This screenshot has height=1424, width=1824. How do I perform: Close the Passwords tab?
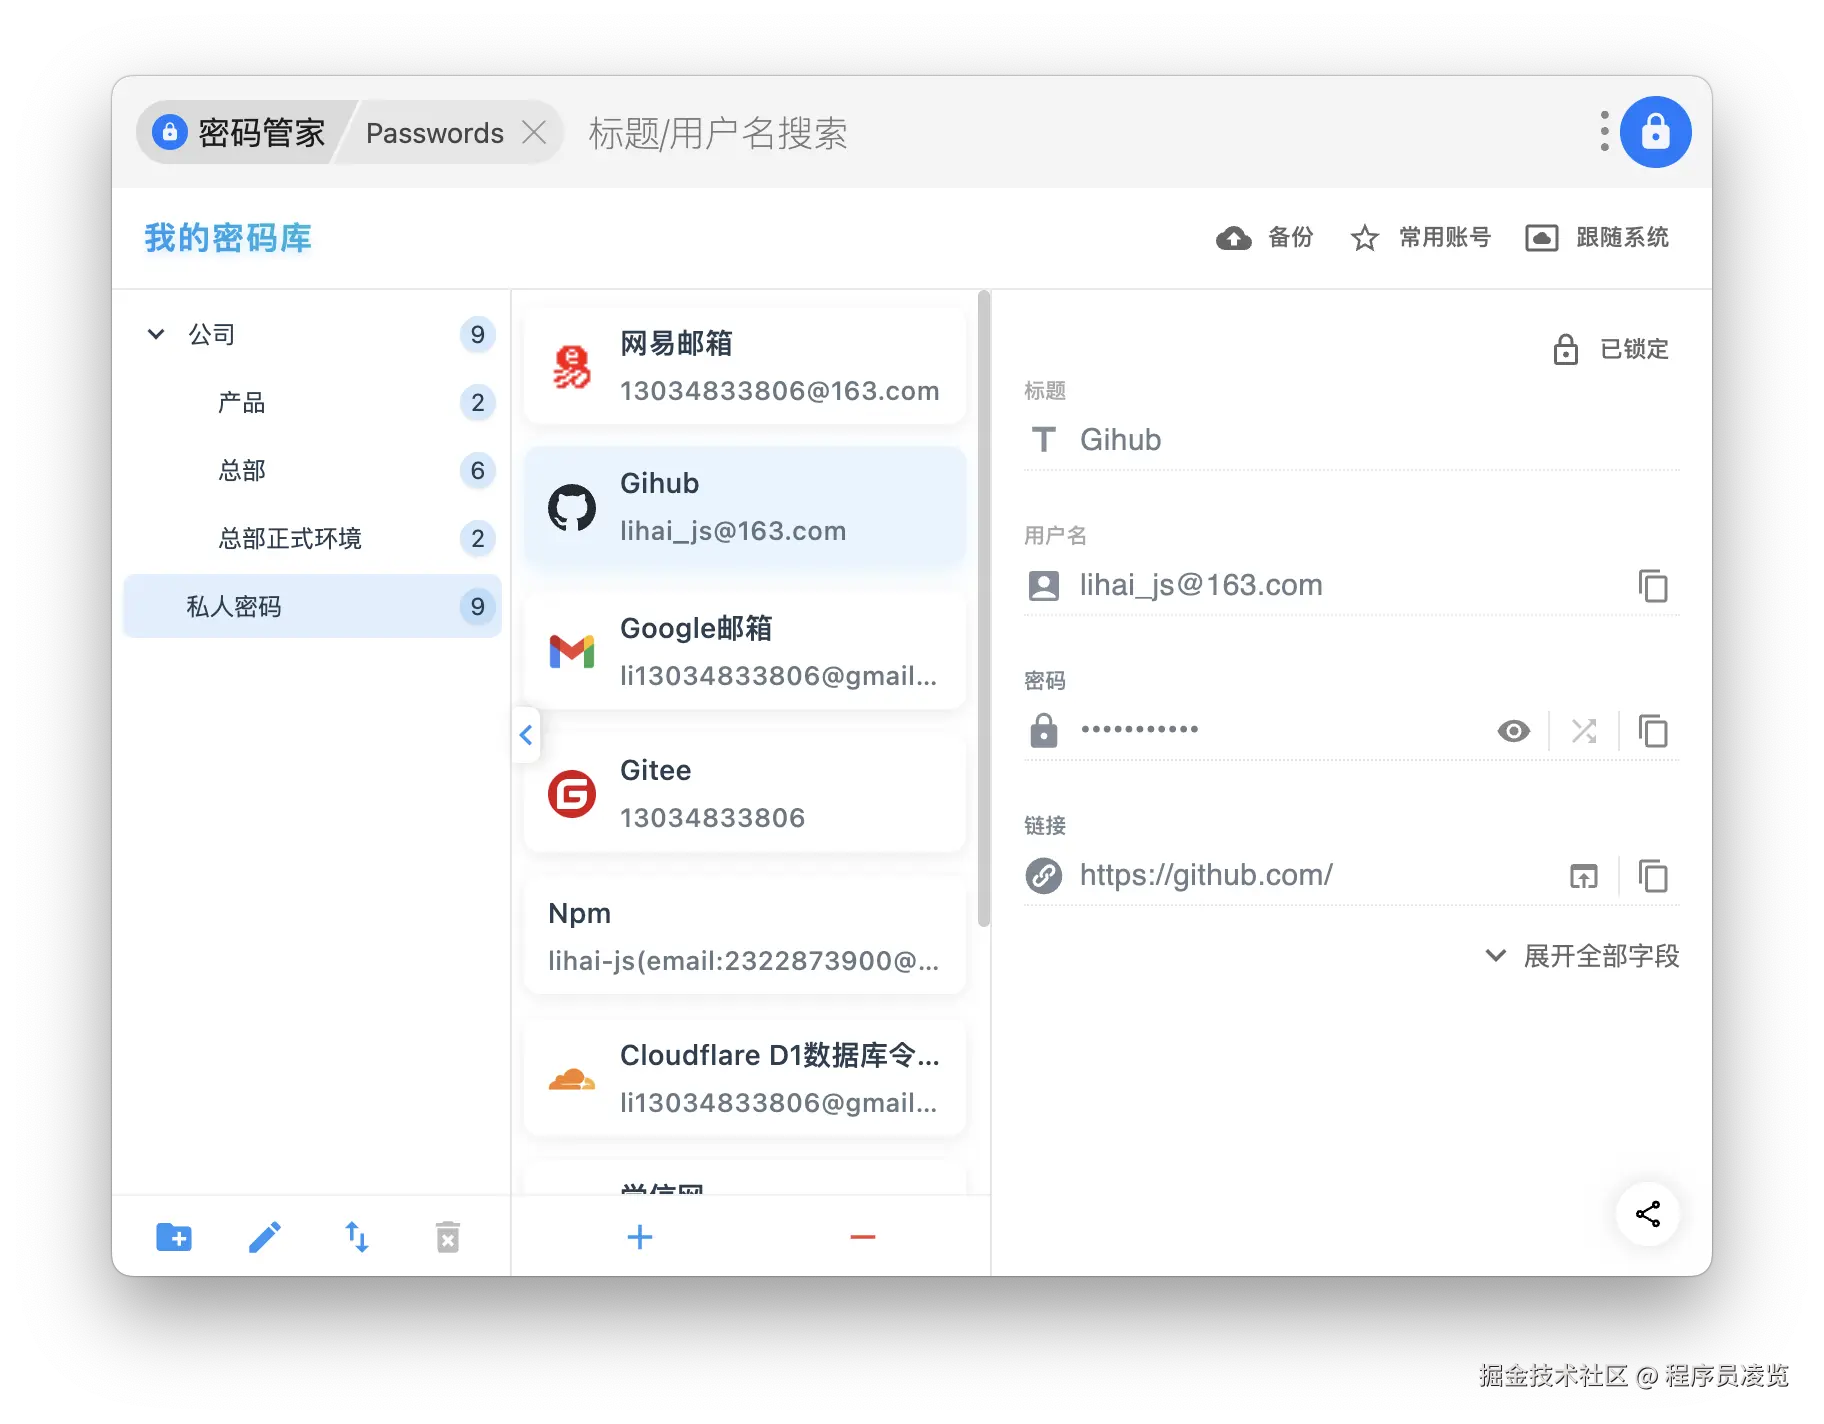coord(535,132)
